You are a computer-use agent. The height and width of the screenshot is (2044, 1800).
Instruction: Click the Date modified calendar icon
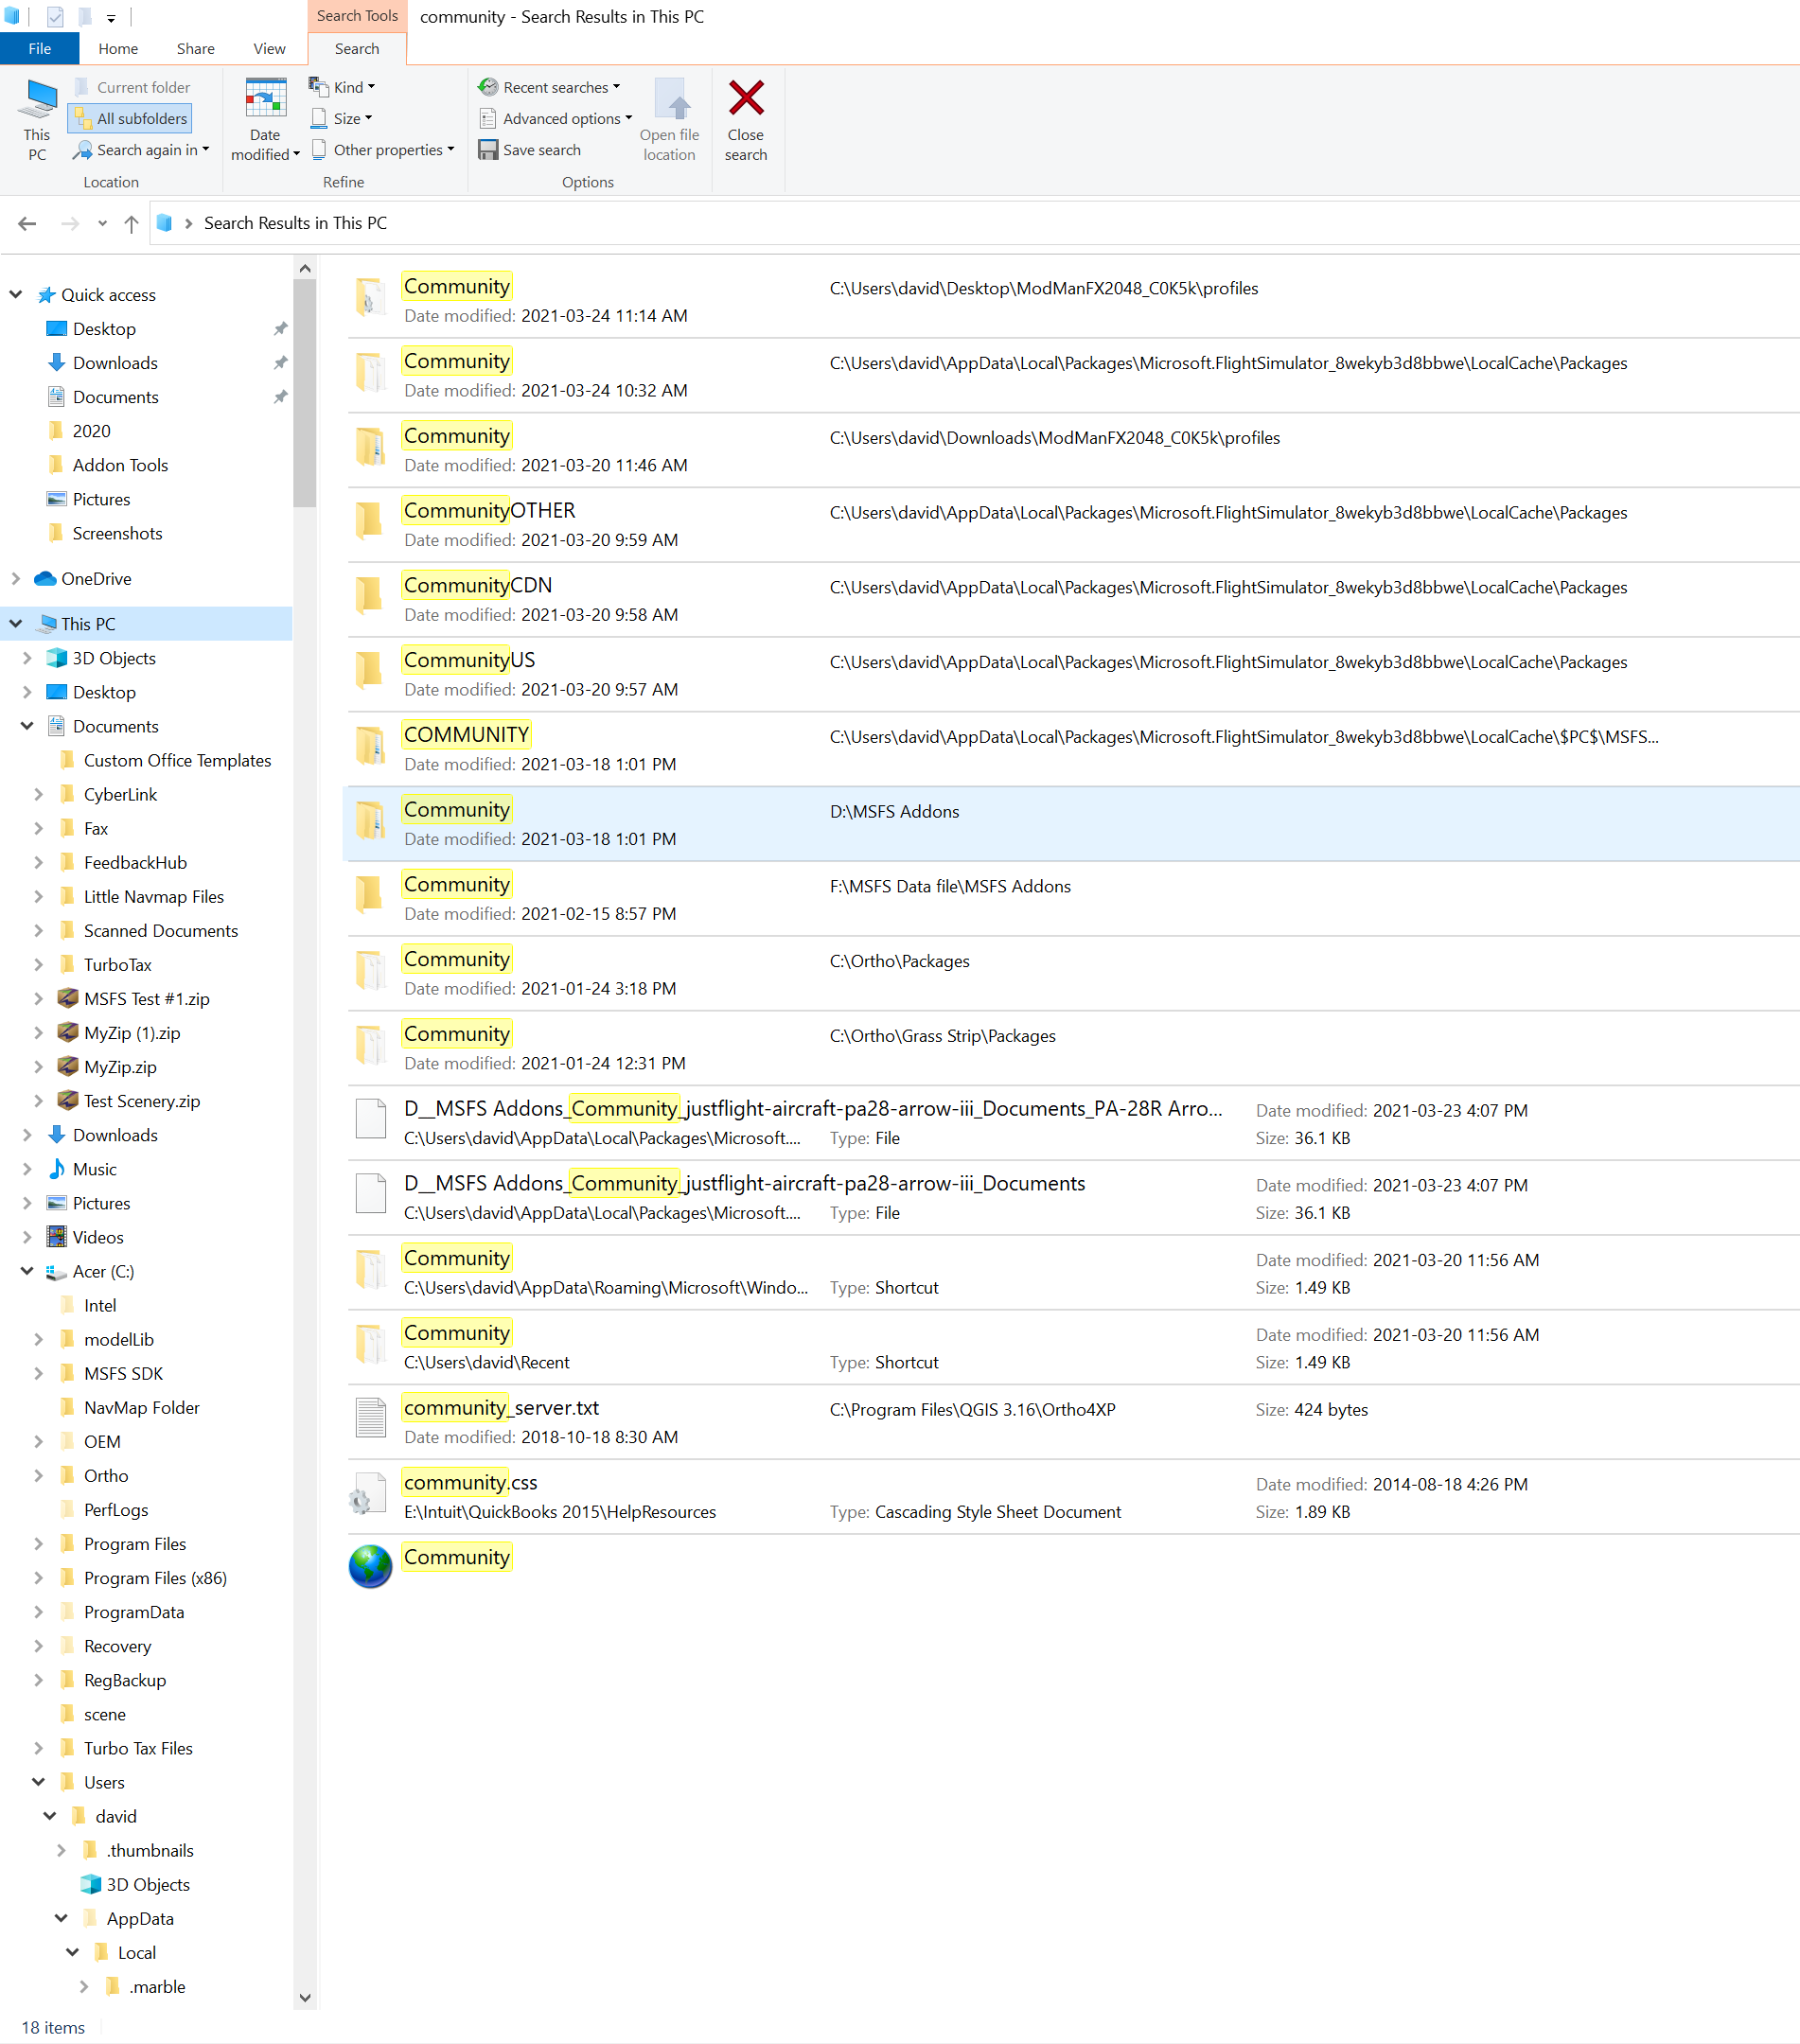(x=265, y=100)
